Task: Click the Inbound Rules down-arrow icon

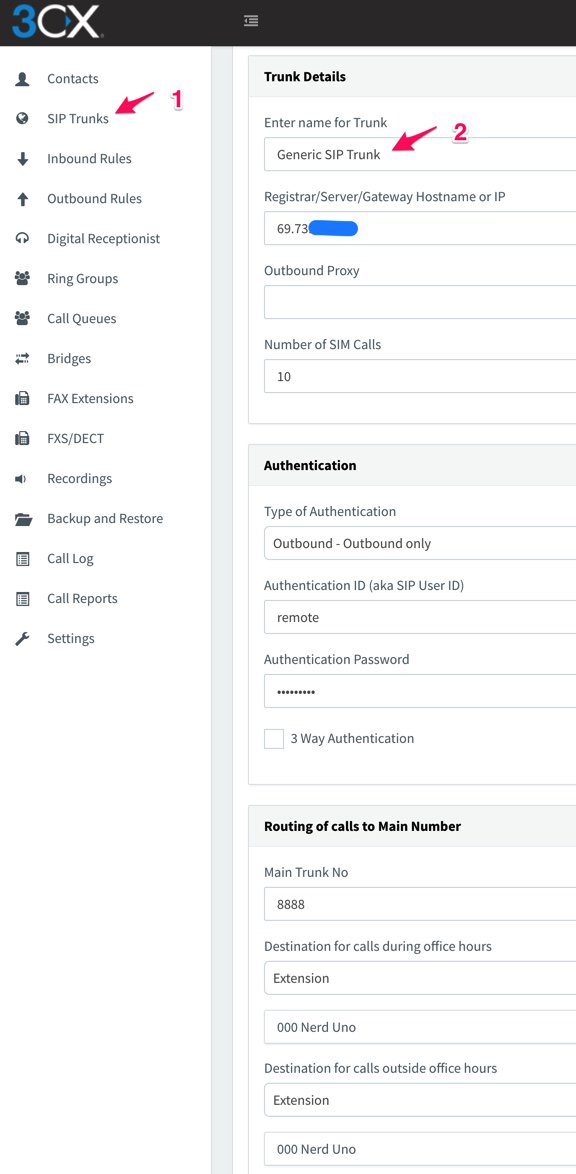Action: point(22,159)
